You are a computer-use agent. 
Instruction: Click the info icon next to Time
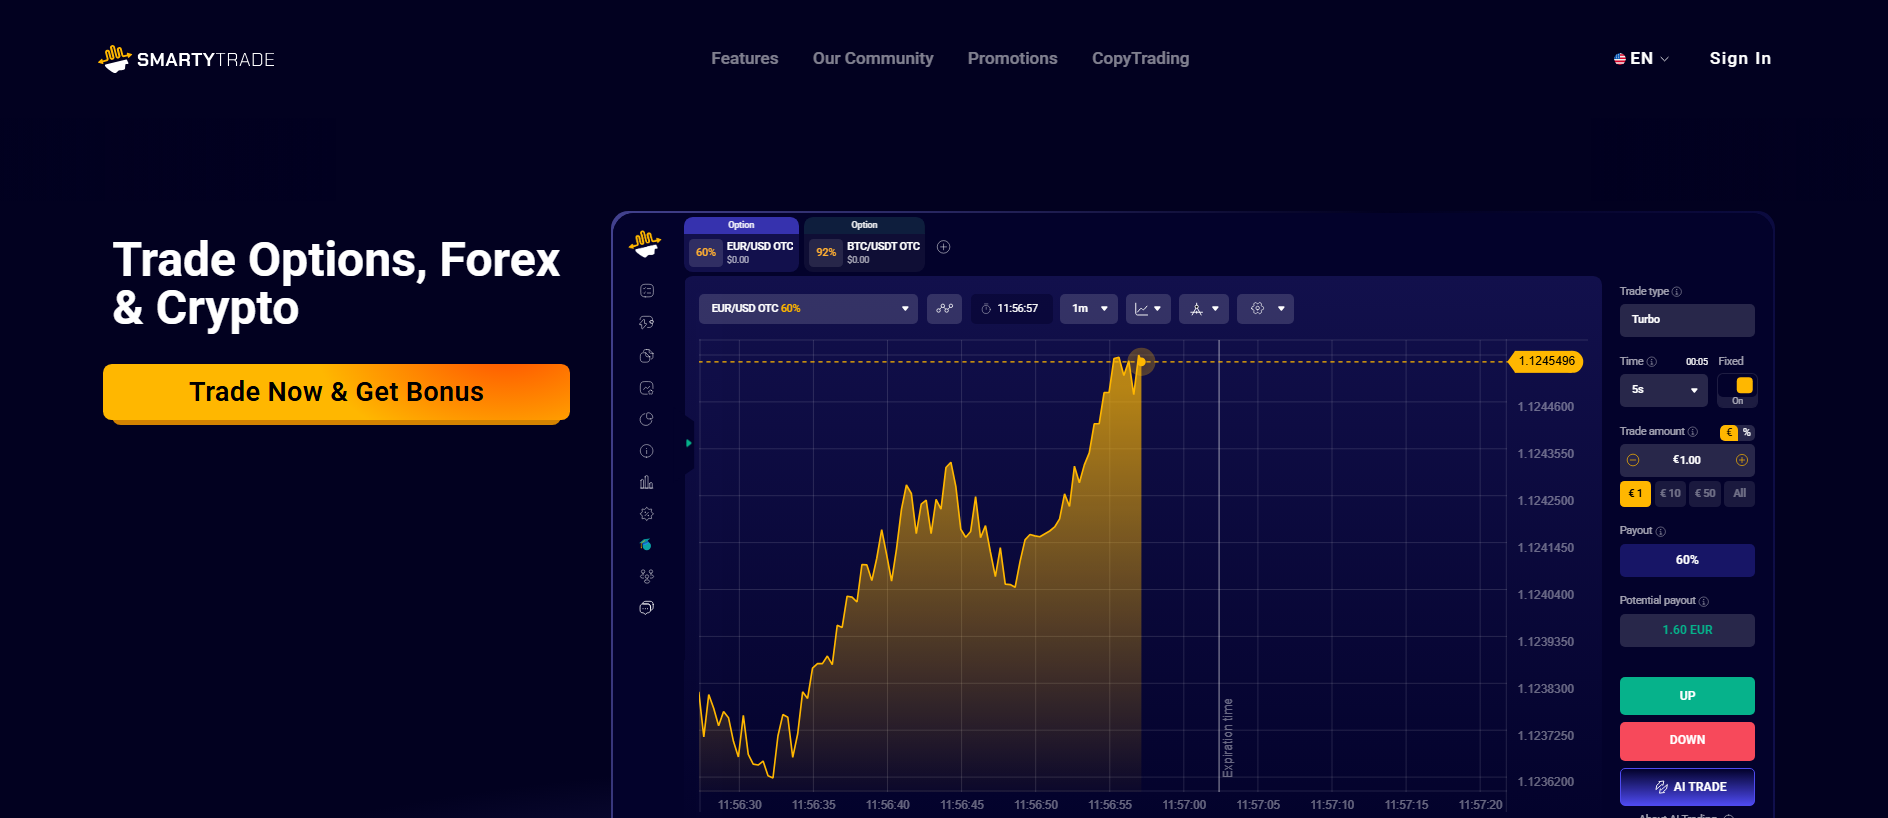tap(1652, 362)
